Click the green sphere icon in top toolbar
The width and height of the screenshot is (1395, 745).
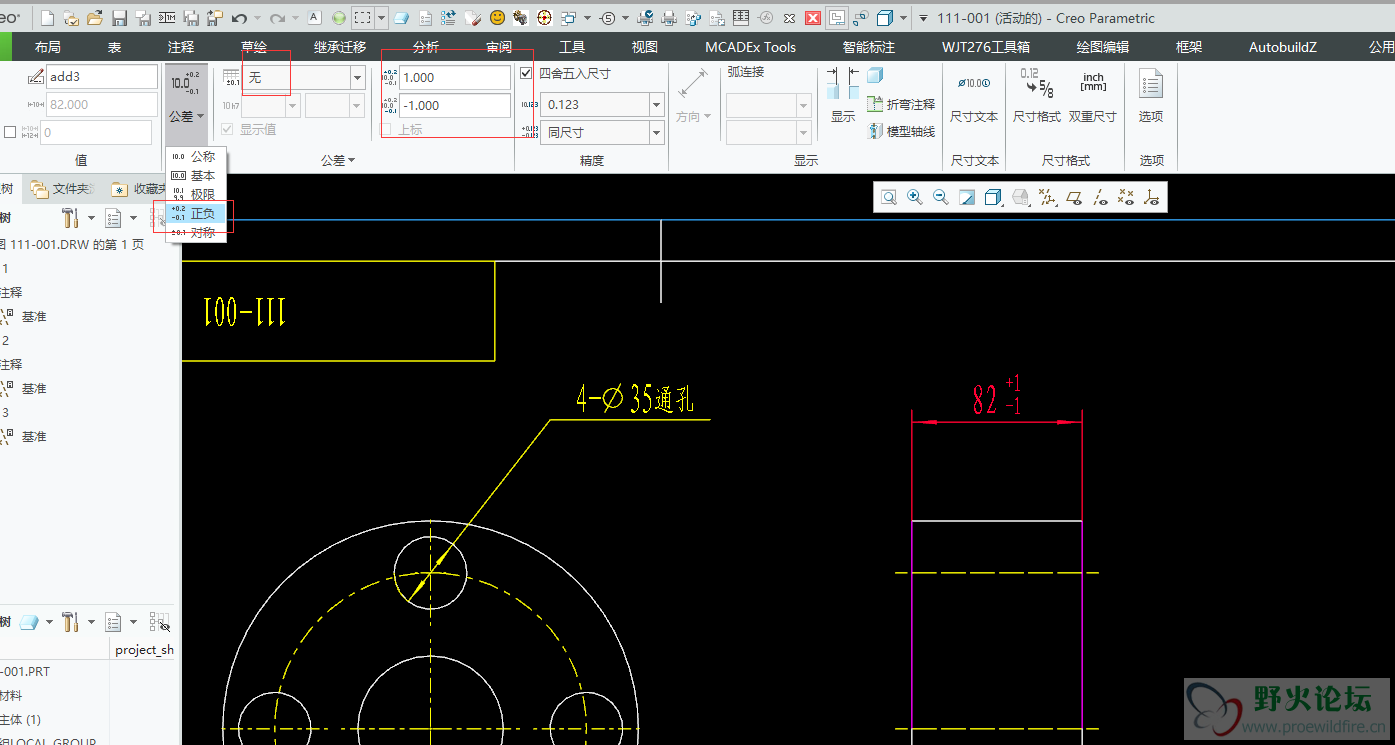click(x=338, y=18)
